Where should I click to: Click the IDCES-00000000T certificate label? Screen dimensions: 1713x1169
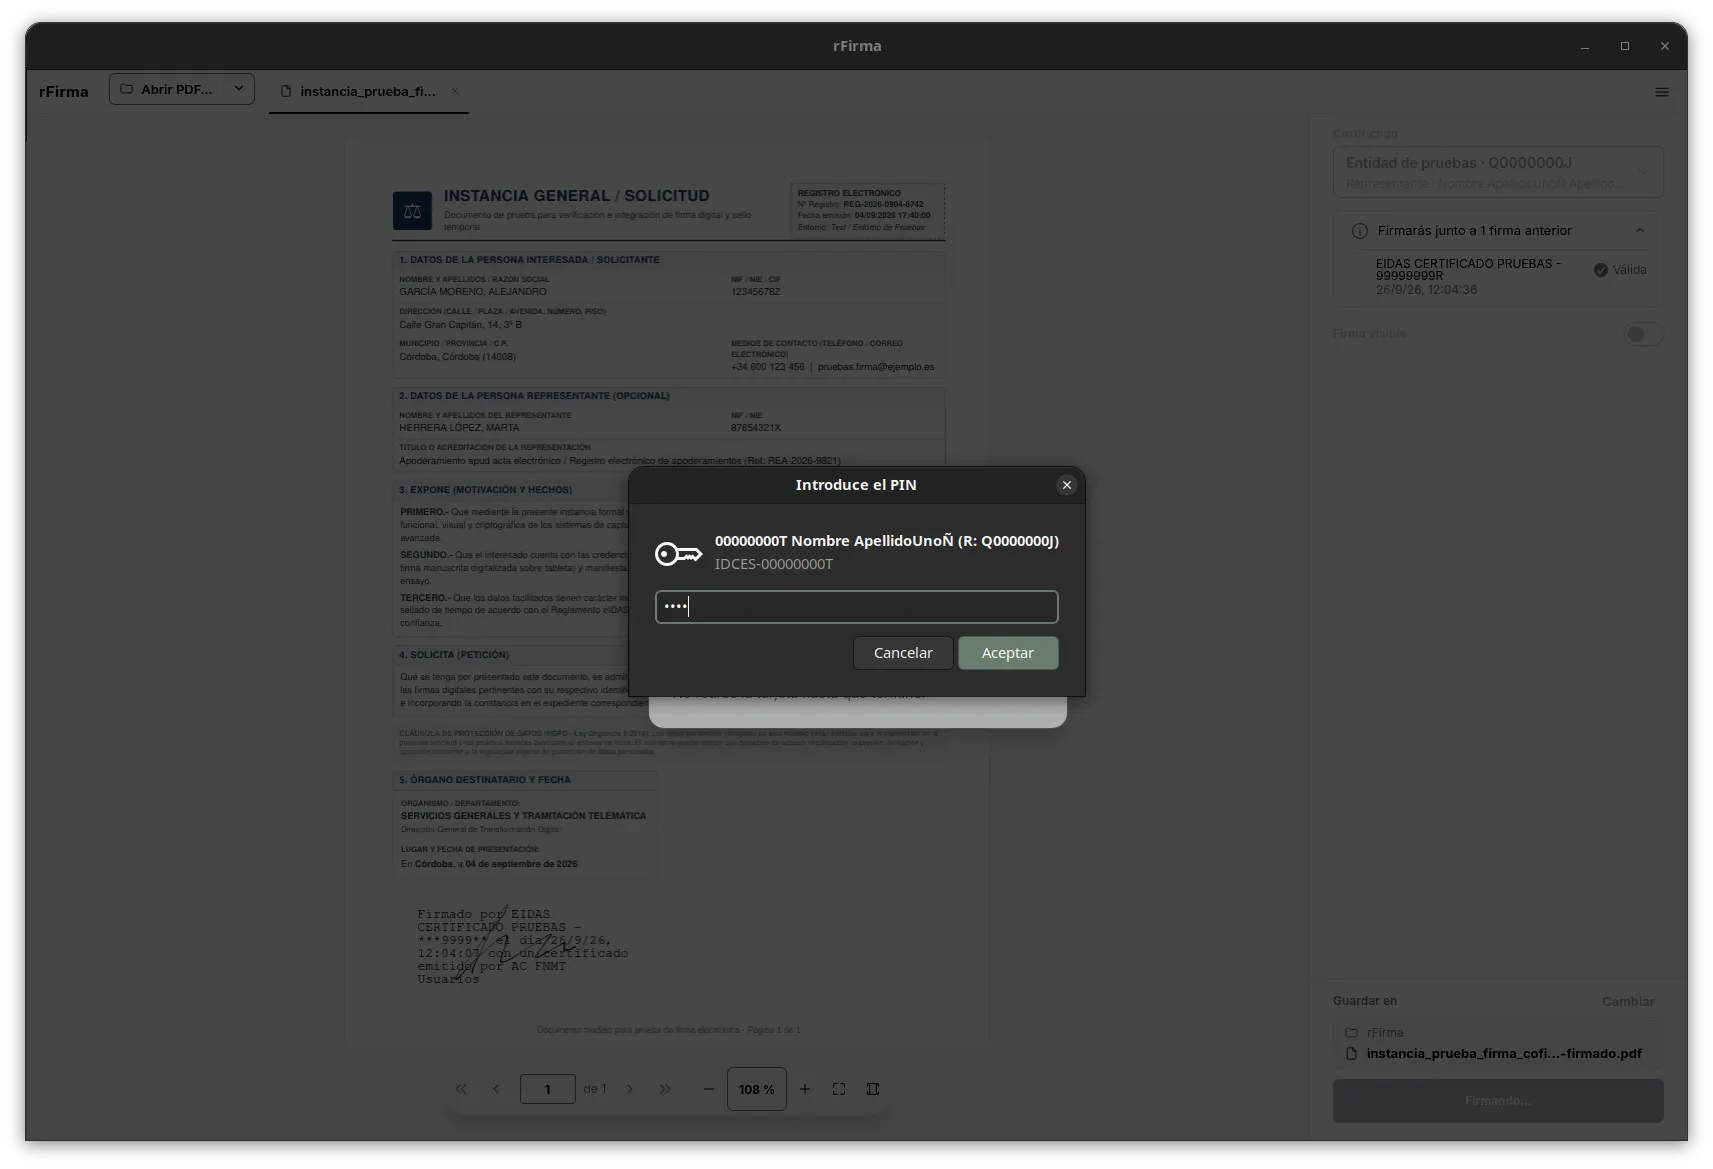pos(773,564)
